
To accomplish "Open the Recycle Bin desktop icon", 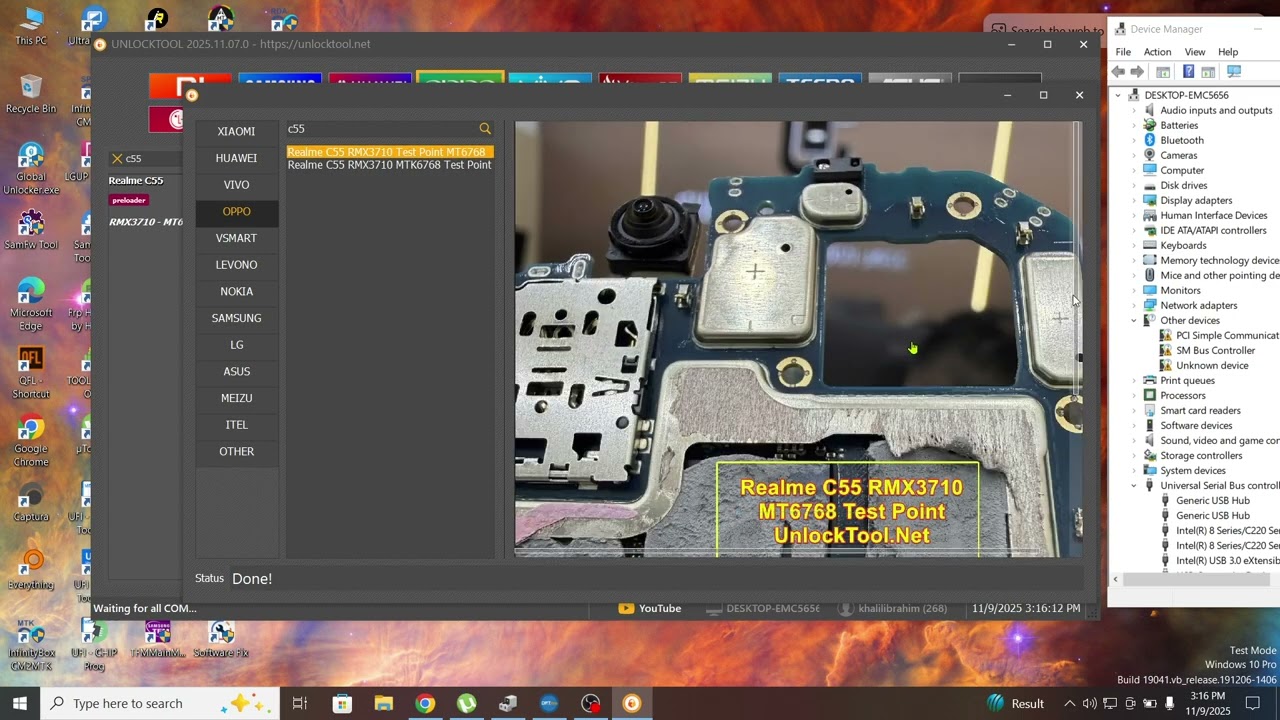I will click(31, 94).
